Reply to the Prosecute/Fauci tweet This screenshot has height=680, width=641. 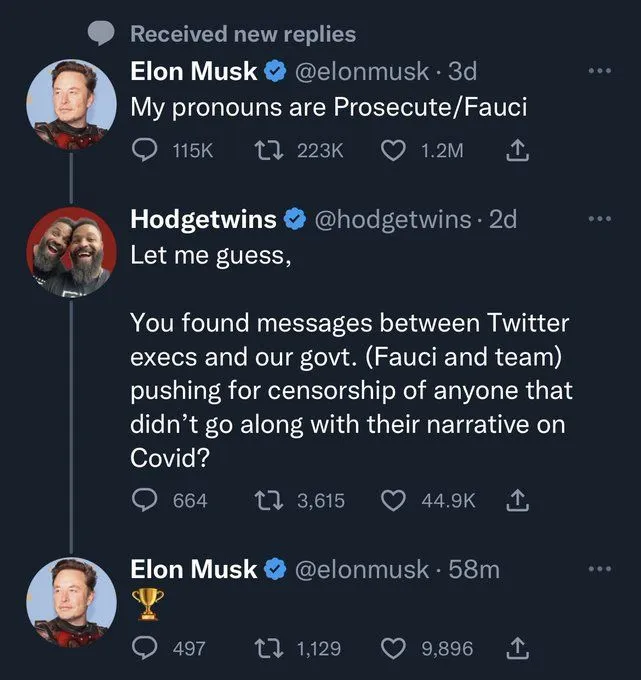click(x=144, y=150)
